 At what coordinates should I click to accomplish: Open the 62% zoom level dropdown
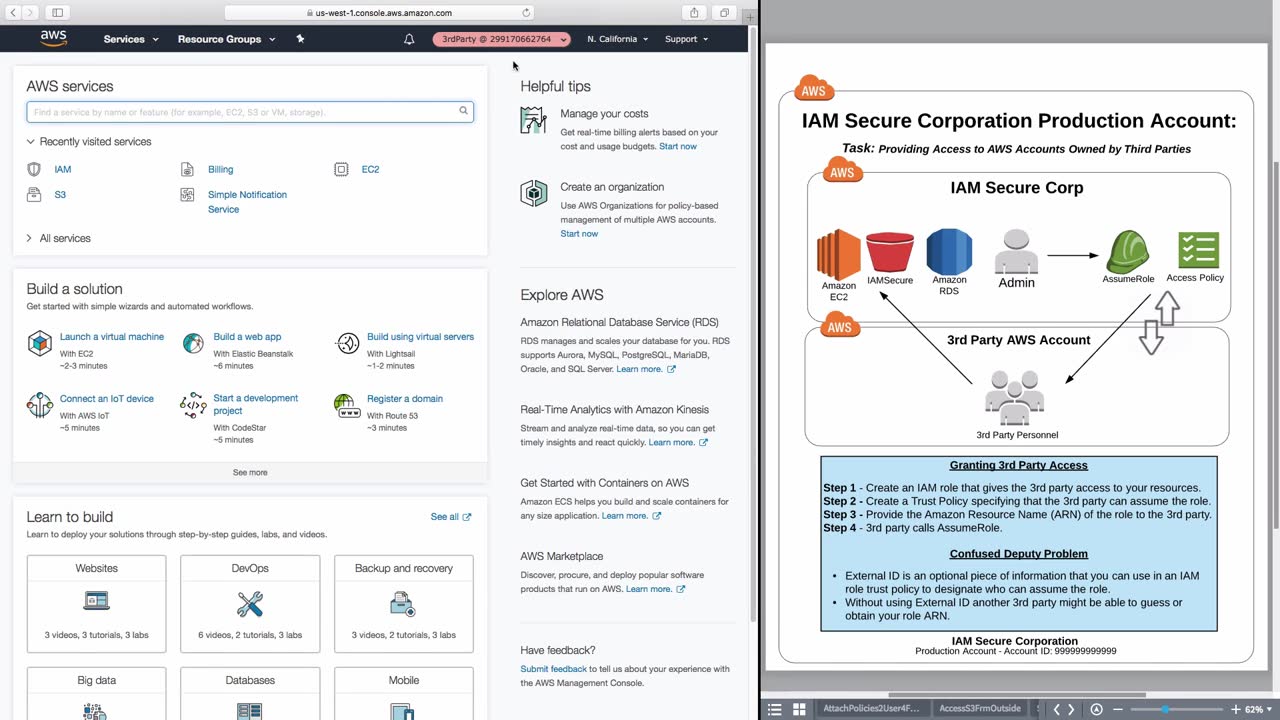click(1257, 709)
